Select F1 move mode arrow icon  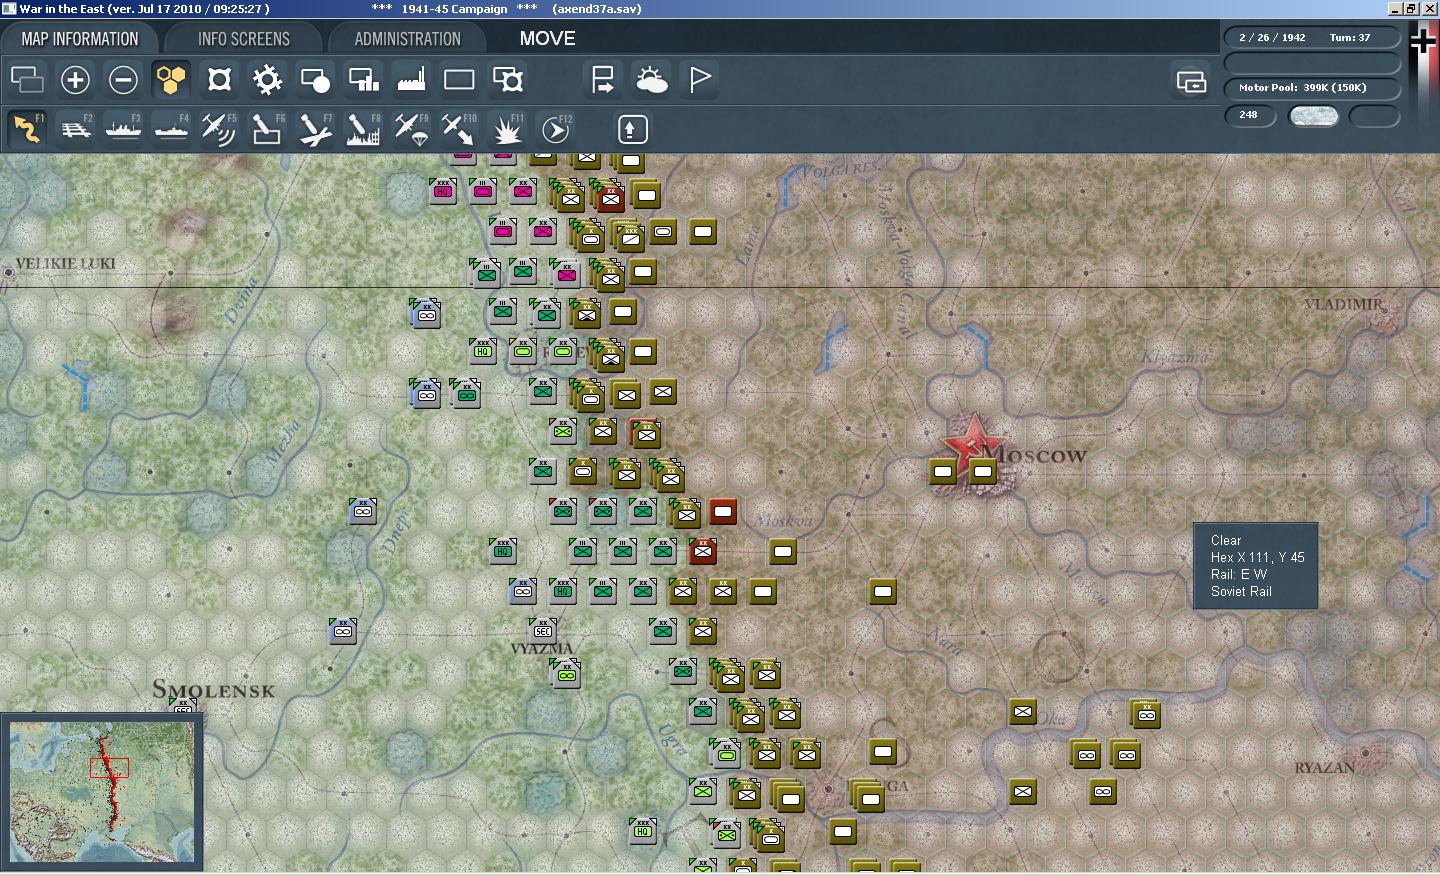coord(27,129)
